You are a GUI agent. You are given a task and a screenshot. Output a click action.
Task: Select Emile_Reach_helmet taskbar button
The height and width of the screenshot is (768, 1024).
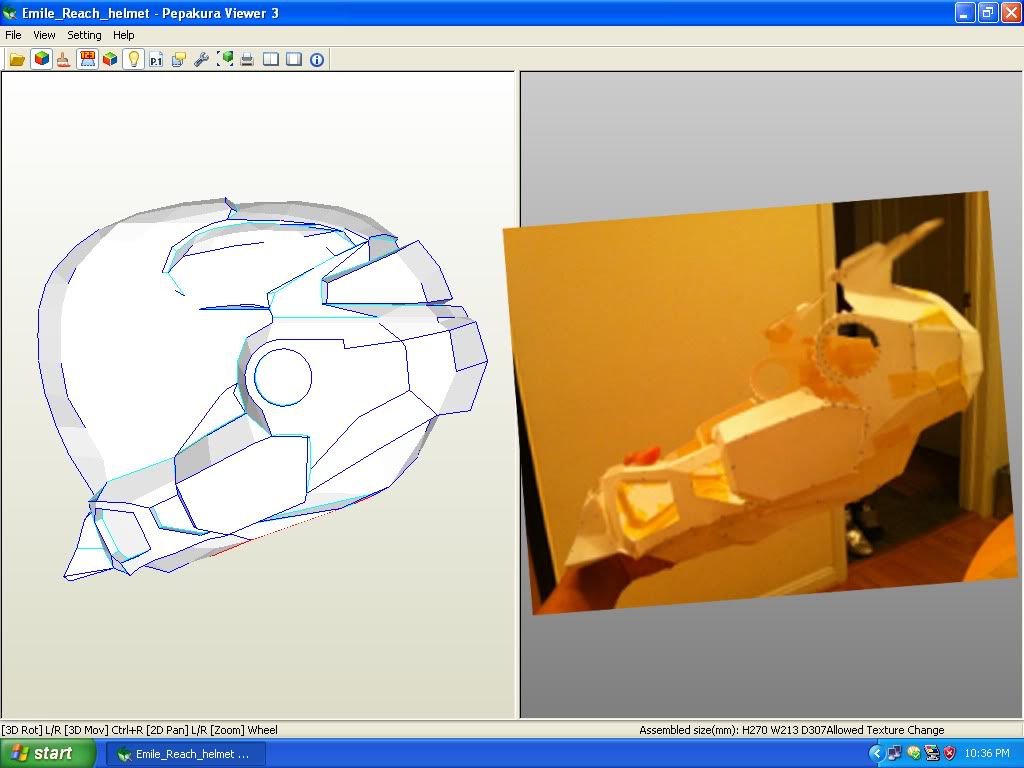click(x=186, y=754)
